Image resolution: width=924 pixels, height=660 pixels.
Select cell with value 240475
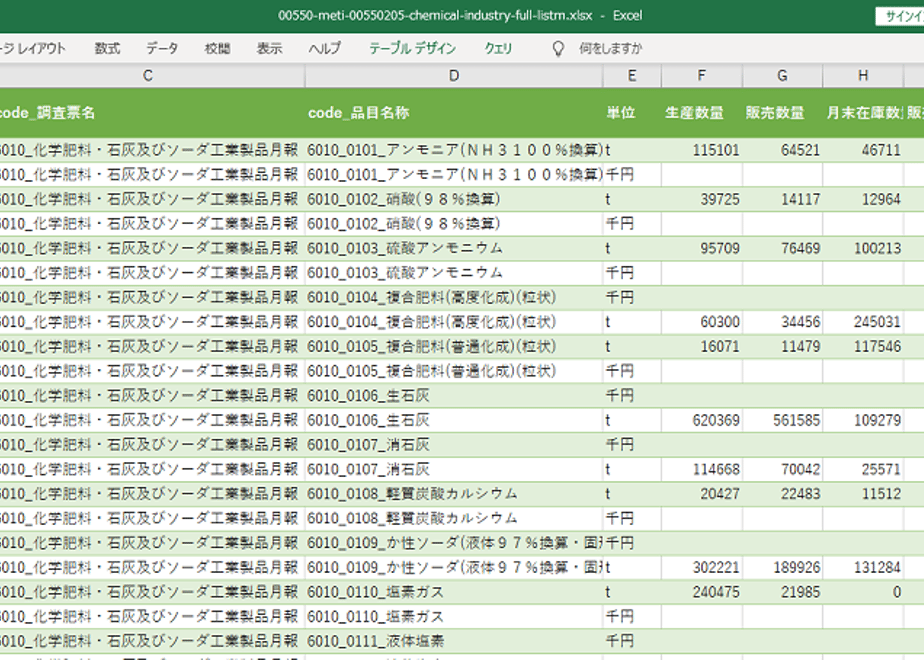pyautogui.click(x=702, y=592)
